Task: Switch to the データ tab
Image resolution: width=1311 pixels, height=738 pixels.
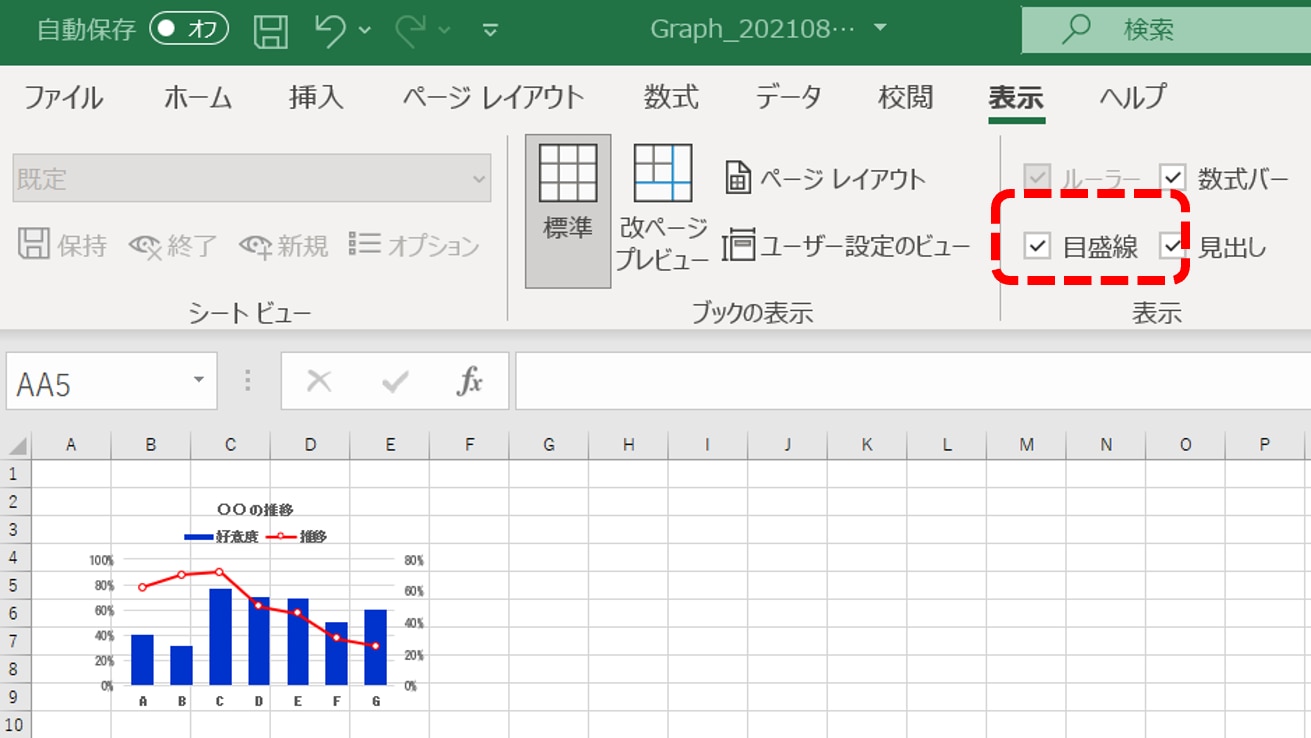Action: (789, 97)
